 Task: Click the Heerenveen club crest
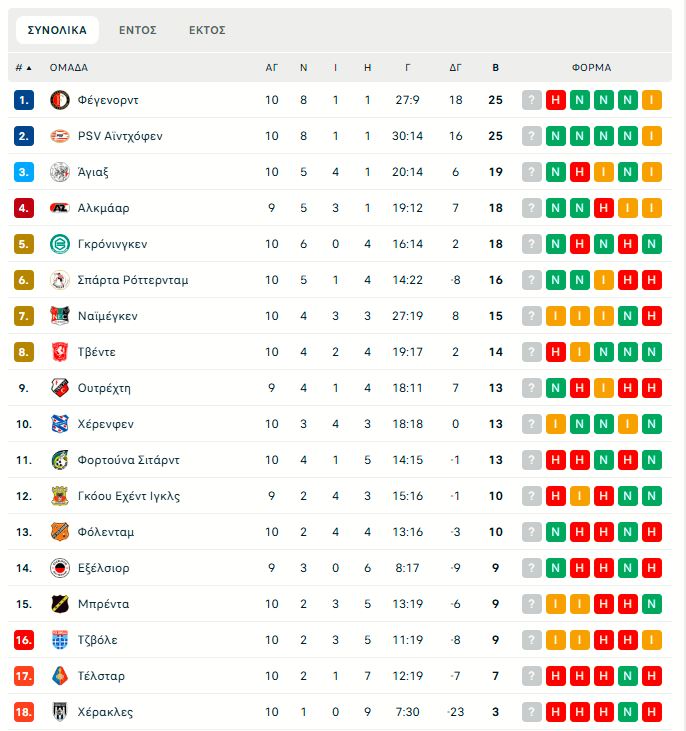(x=59, y=424)
